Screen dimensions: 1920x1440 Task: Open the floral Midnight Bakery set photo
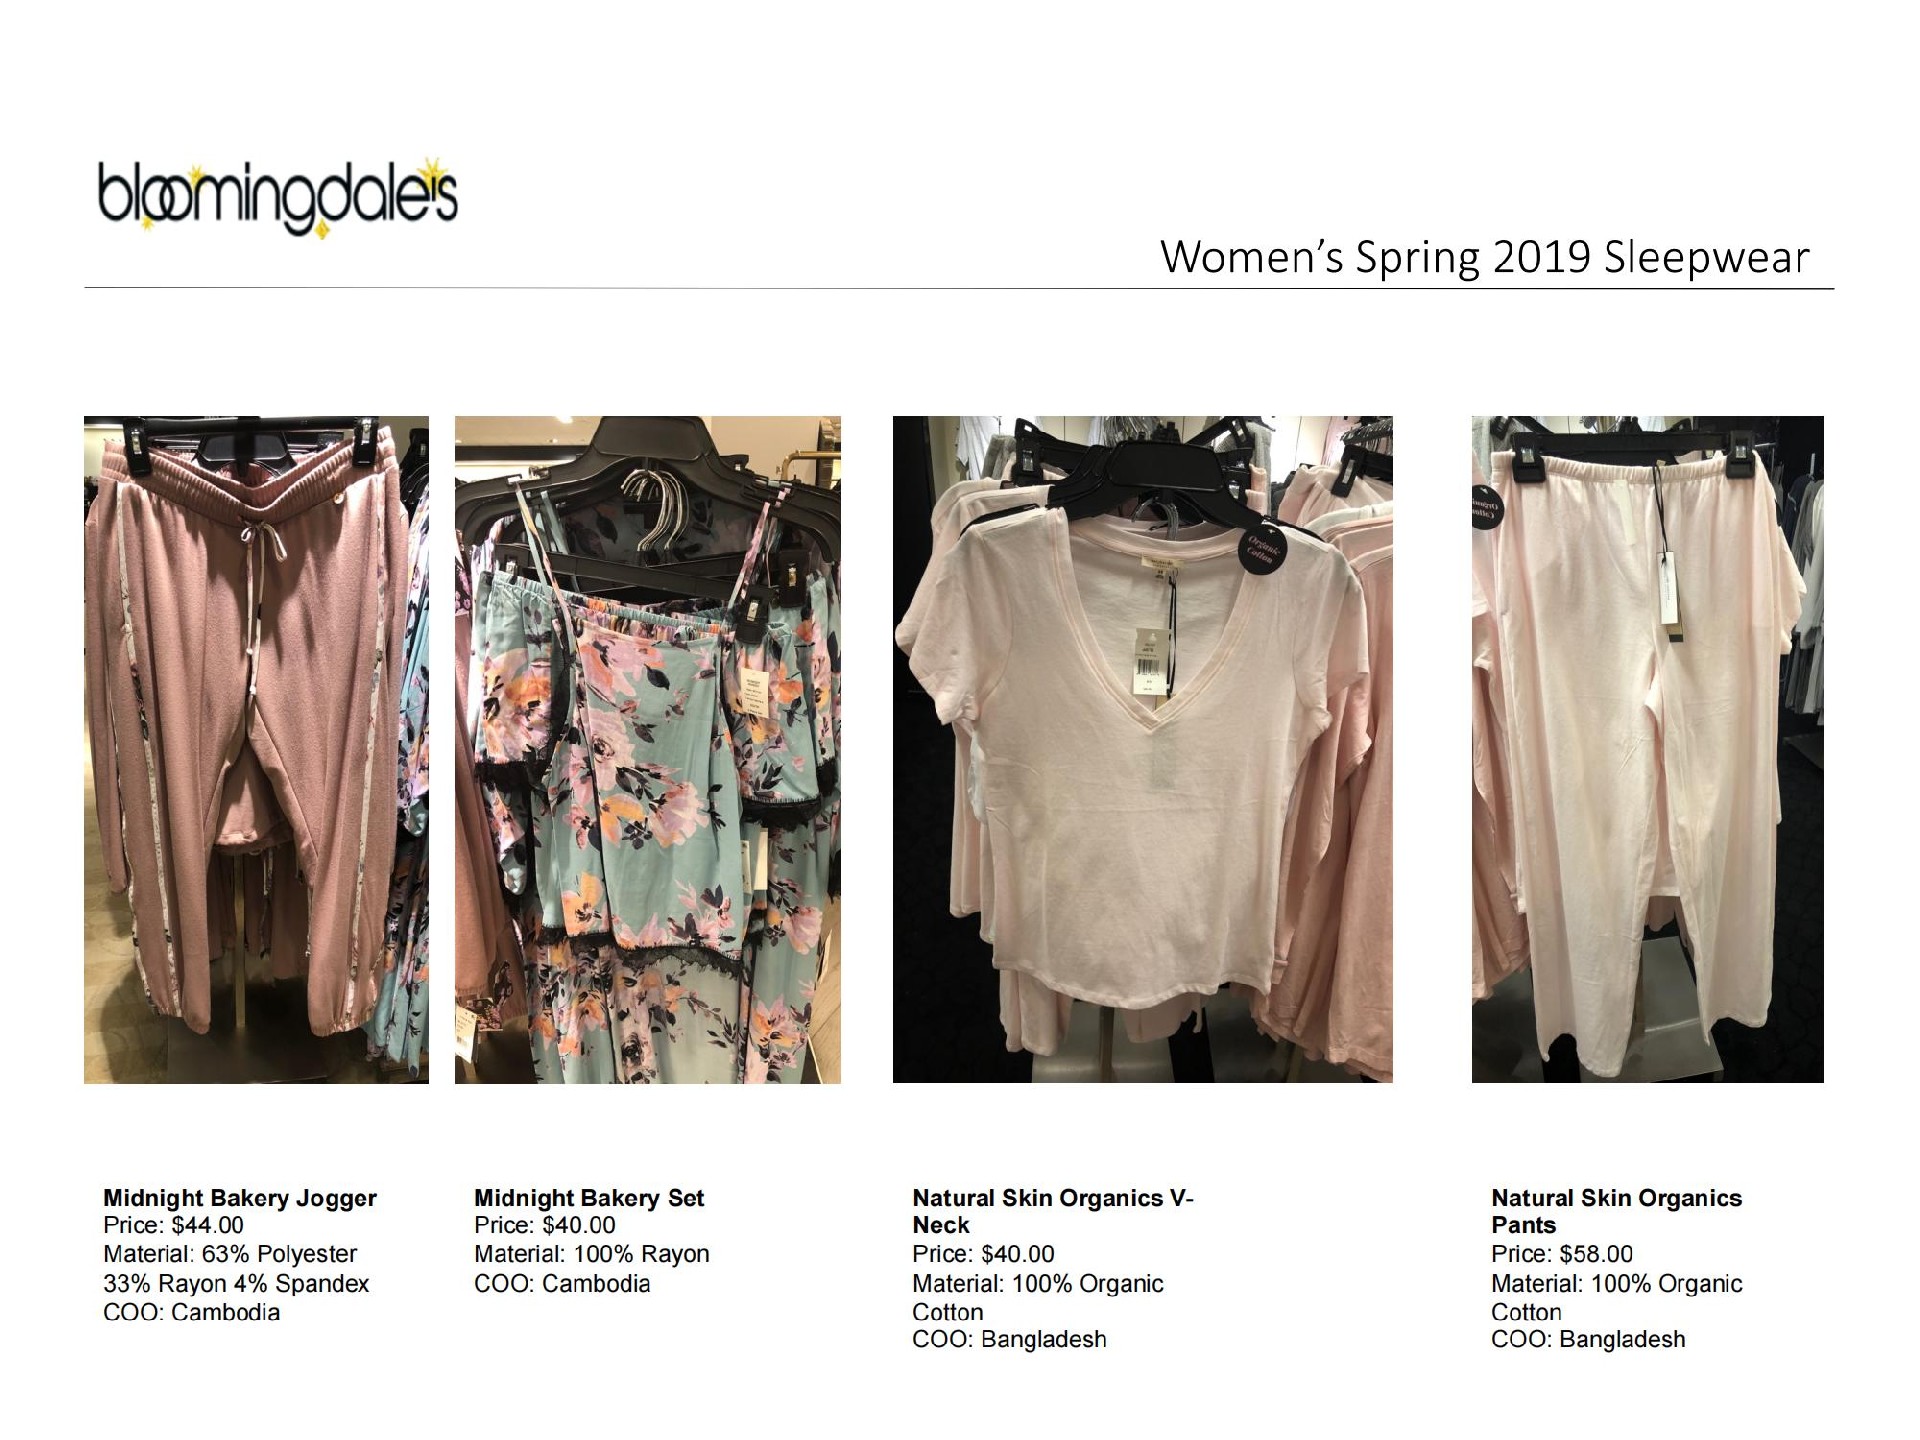[x=648, y=749]
